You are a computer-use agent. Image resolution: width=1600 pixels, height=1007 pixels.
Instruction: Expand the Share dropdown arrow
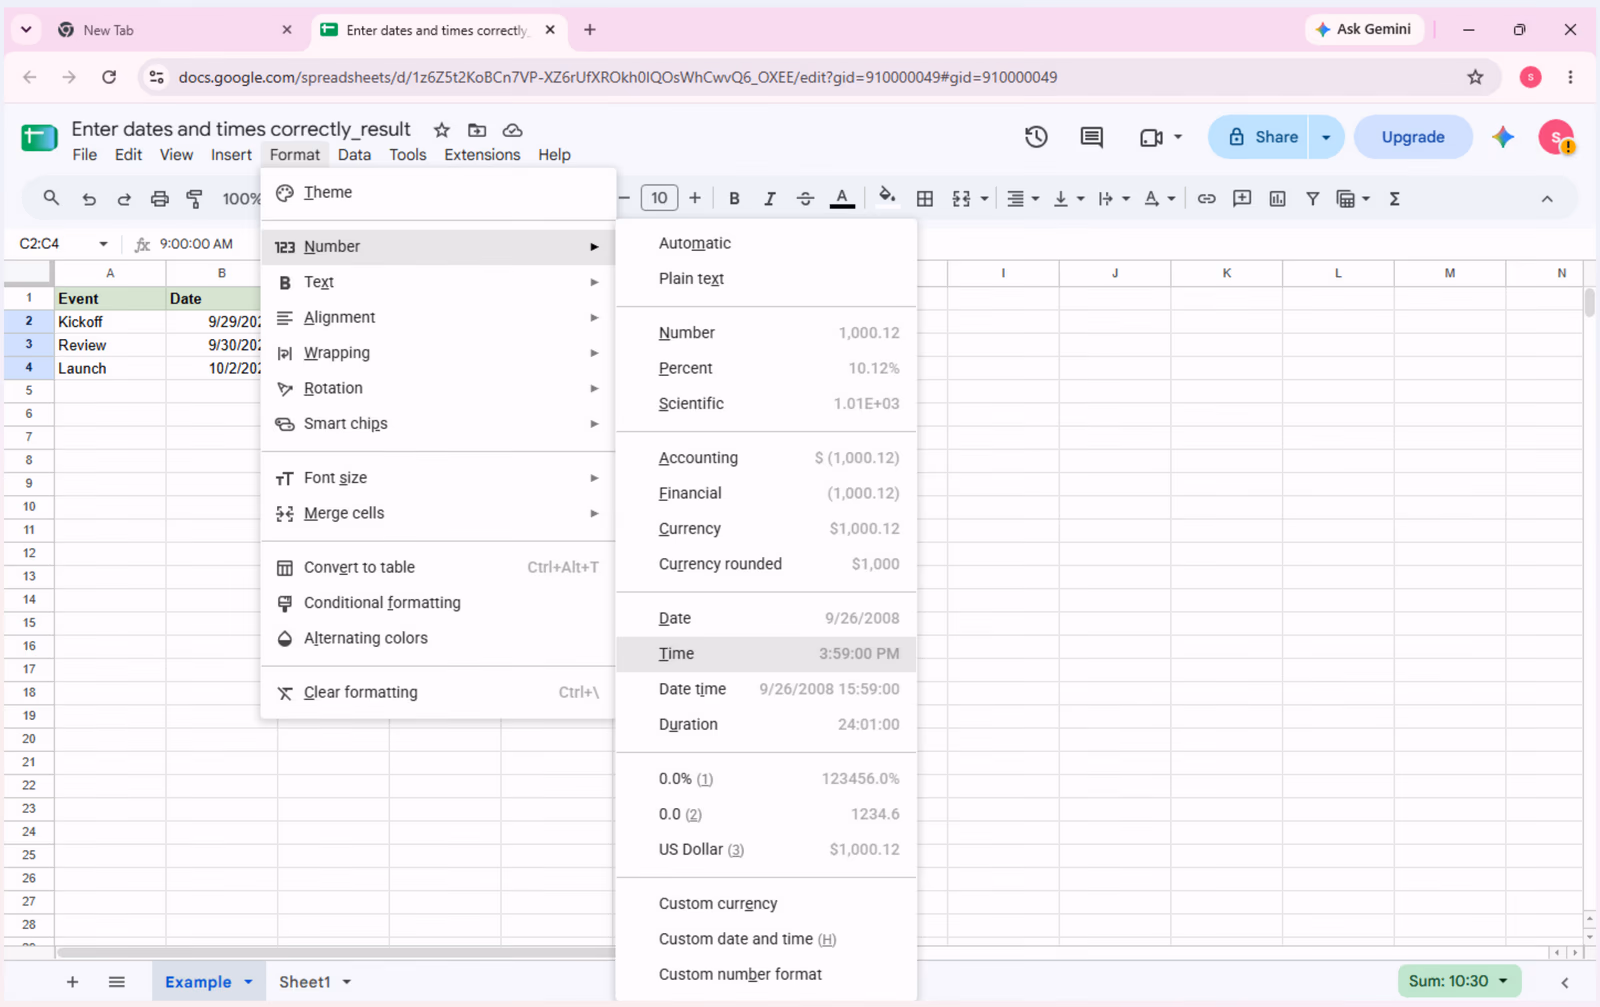click(1326, 137)
